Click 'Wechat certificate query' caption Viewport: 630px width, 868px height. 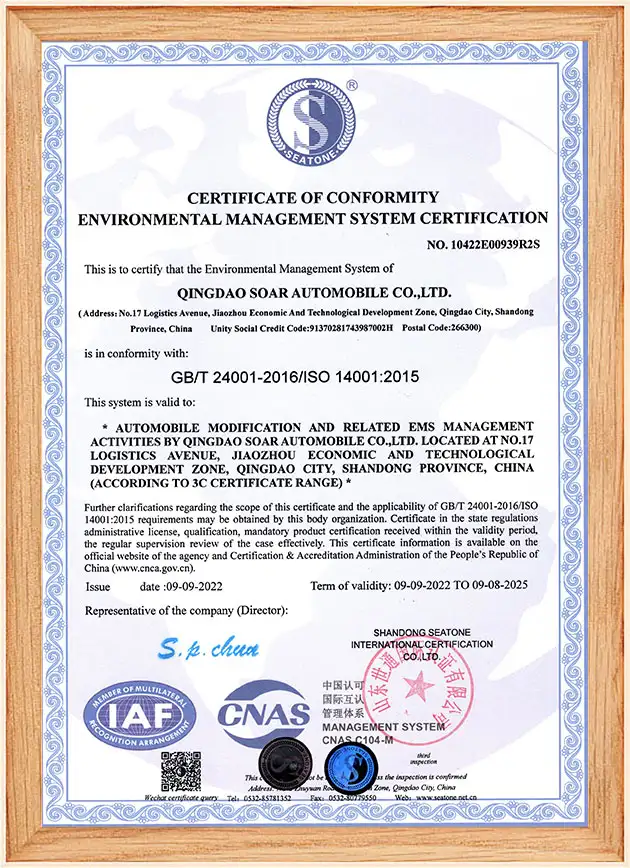coord(181,798)
